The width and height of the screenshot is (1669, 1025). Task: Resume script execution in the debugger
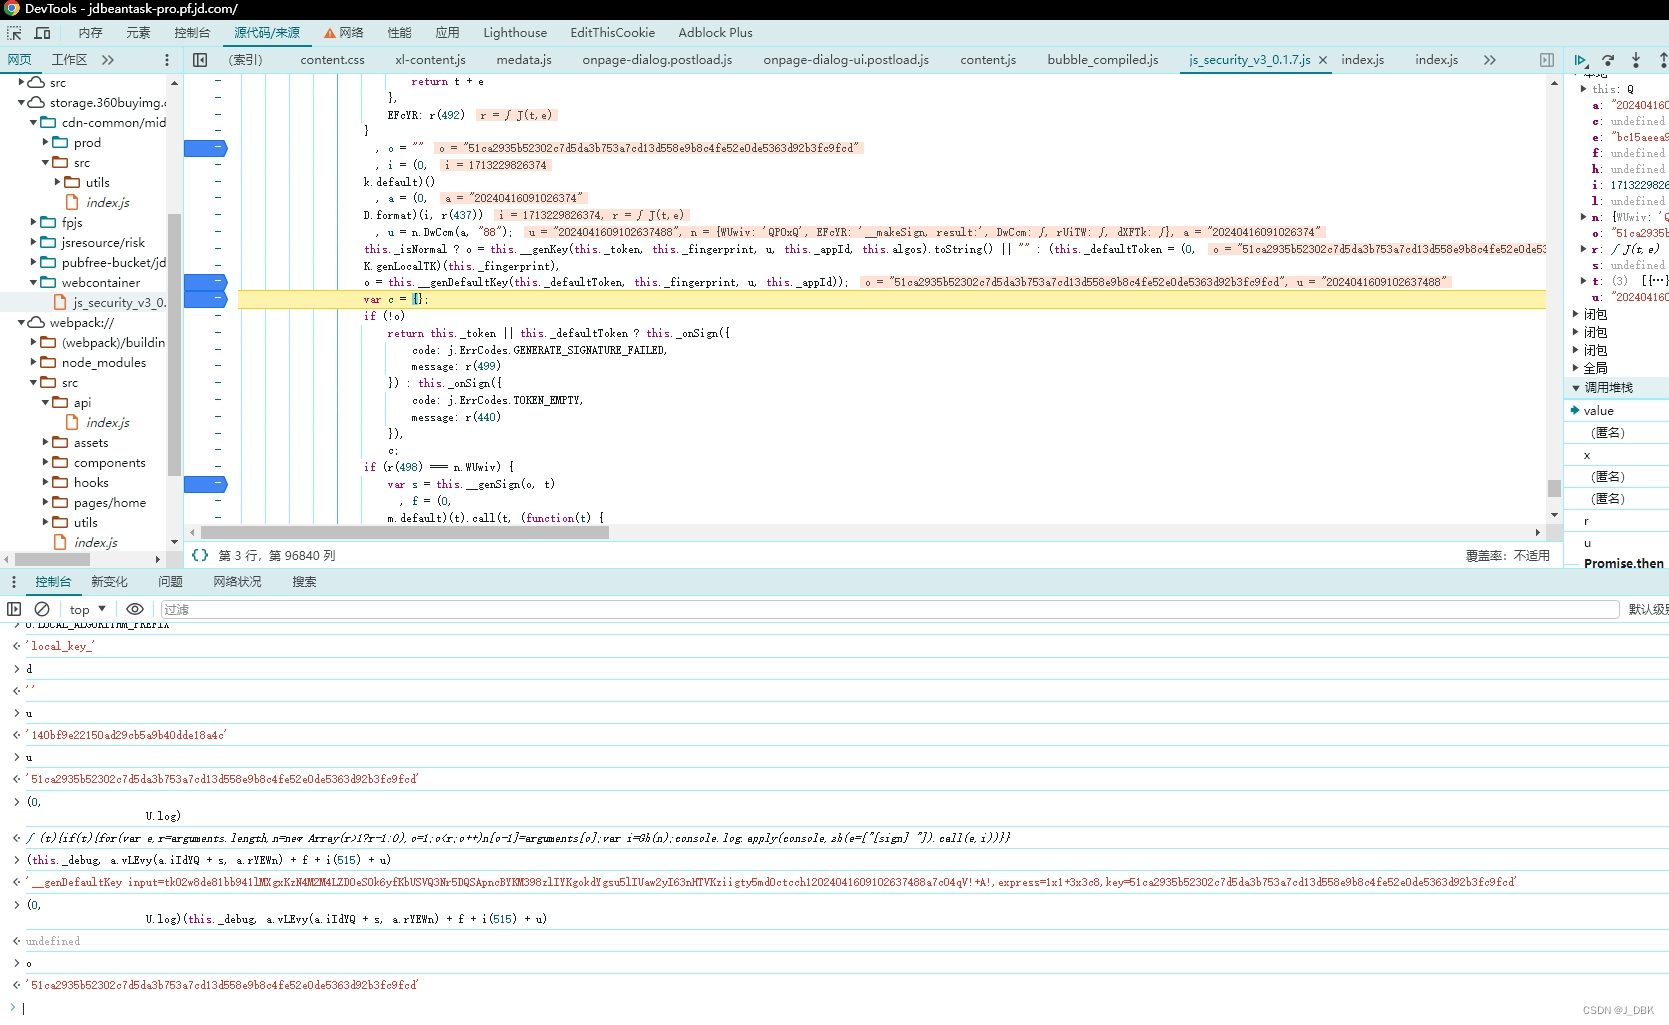(x=1581, y=60)
